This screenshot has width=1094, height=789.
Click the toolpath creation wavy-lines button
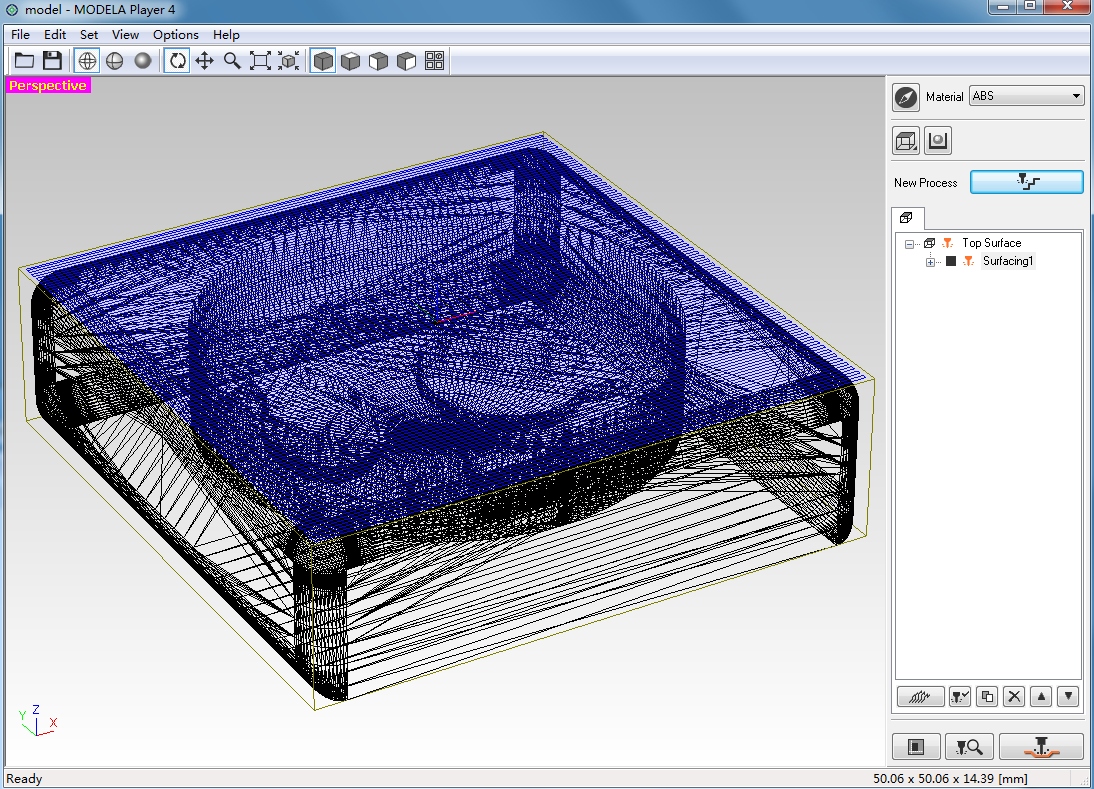920,696
